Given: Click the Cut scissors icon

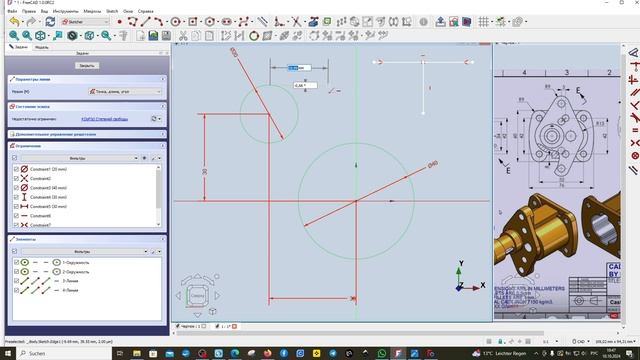Looking at the screenshot, I should pyautogui.click(x=183, y=36).
